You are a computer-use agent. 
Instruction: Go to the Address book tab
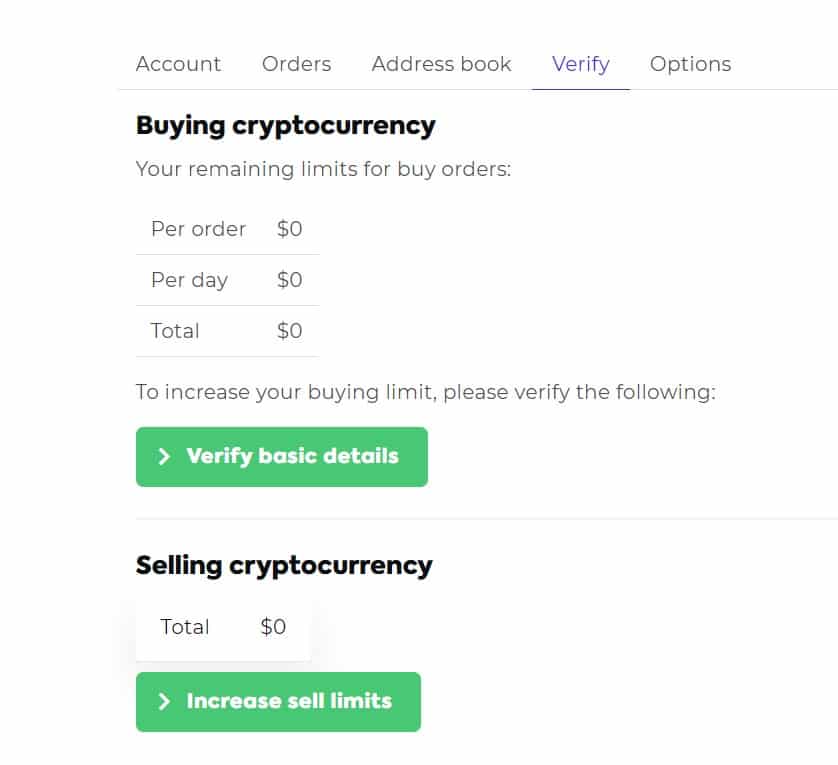tap(441, 64)
